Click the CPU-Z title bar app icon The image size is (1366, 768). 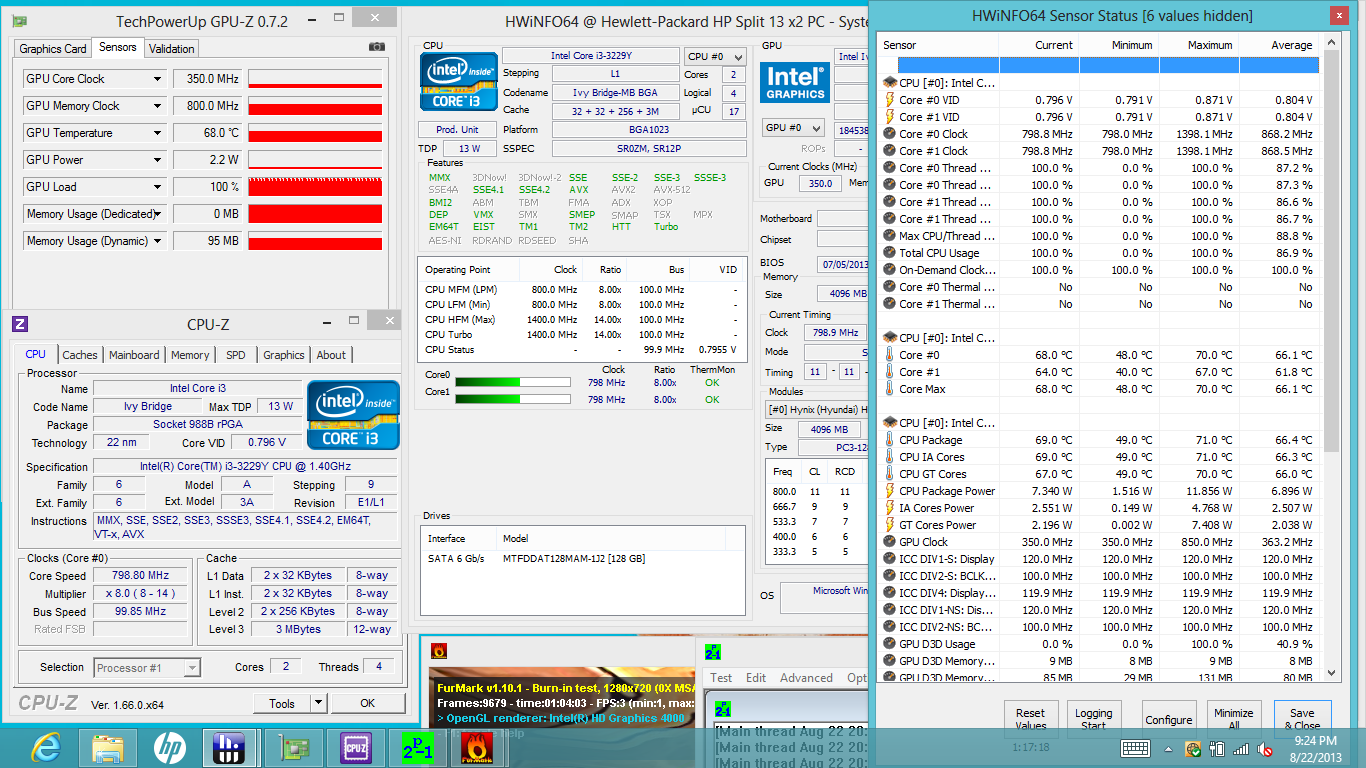20,324
